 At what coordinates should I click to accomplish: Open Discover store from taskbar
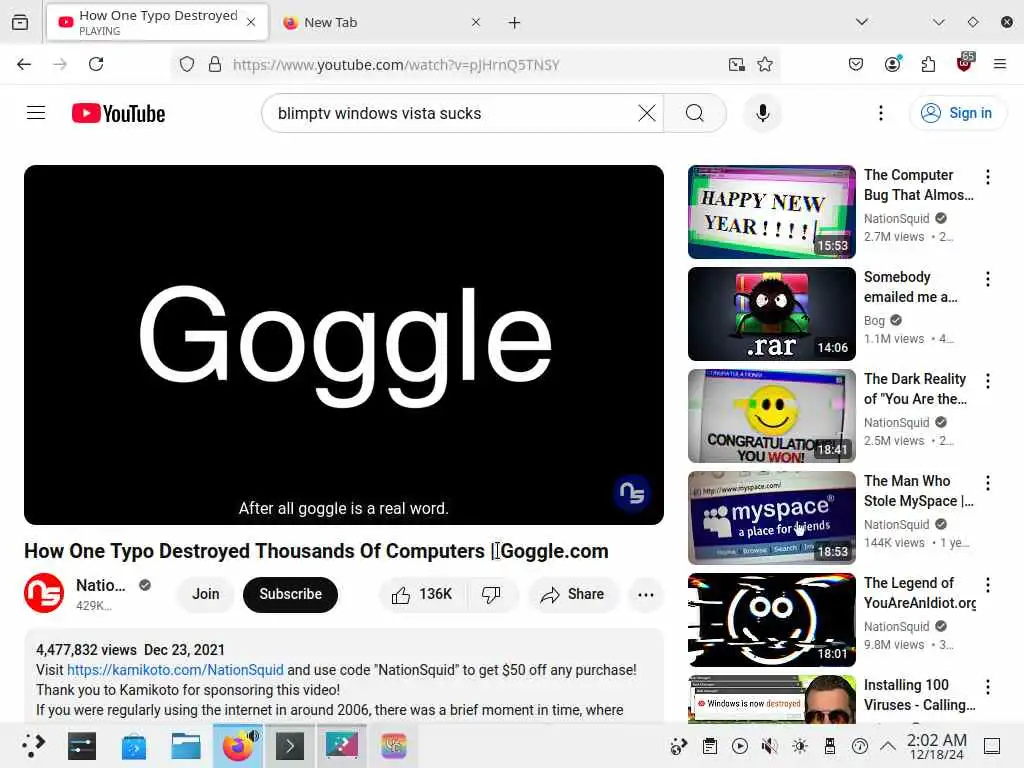click(x=134, y=745)
